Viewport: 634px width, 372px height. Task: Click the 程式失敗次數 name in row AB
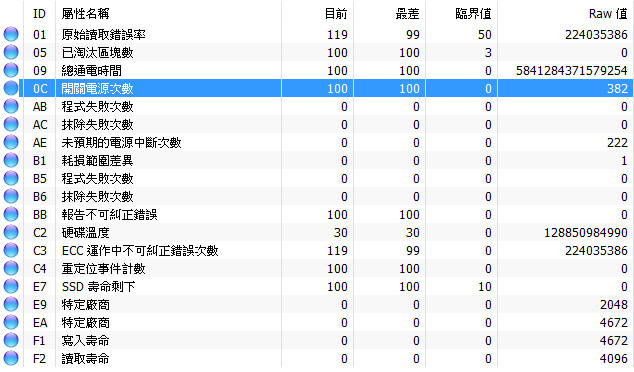click(x=97, y=106)
